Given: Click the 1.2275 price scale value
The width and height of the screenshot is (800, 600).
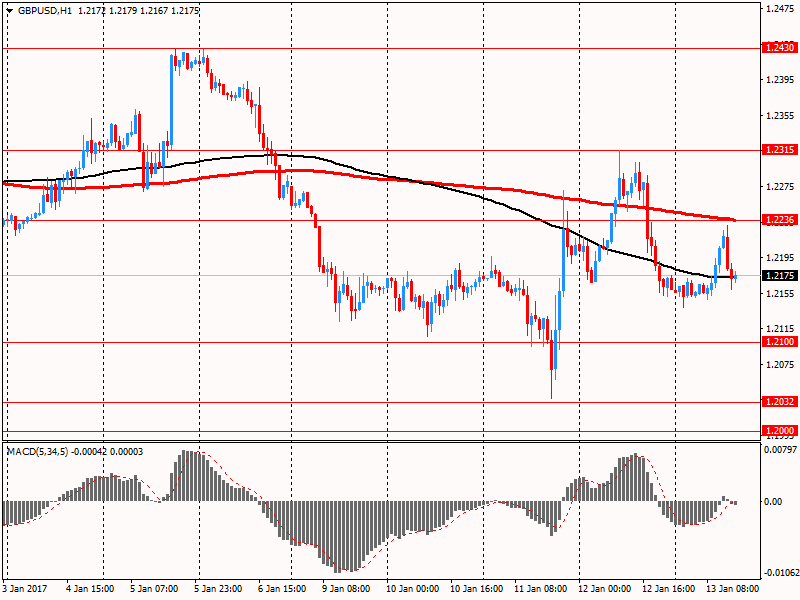Looking at the screenshot, I should coord(780,187).
